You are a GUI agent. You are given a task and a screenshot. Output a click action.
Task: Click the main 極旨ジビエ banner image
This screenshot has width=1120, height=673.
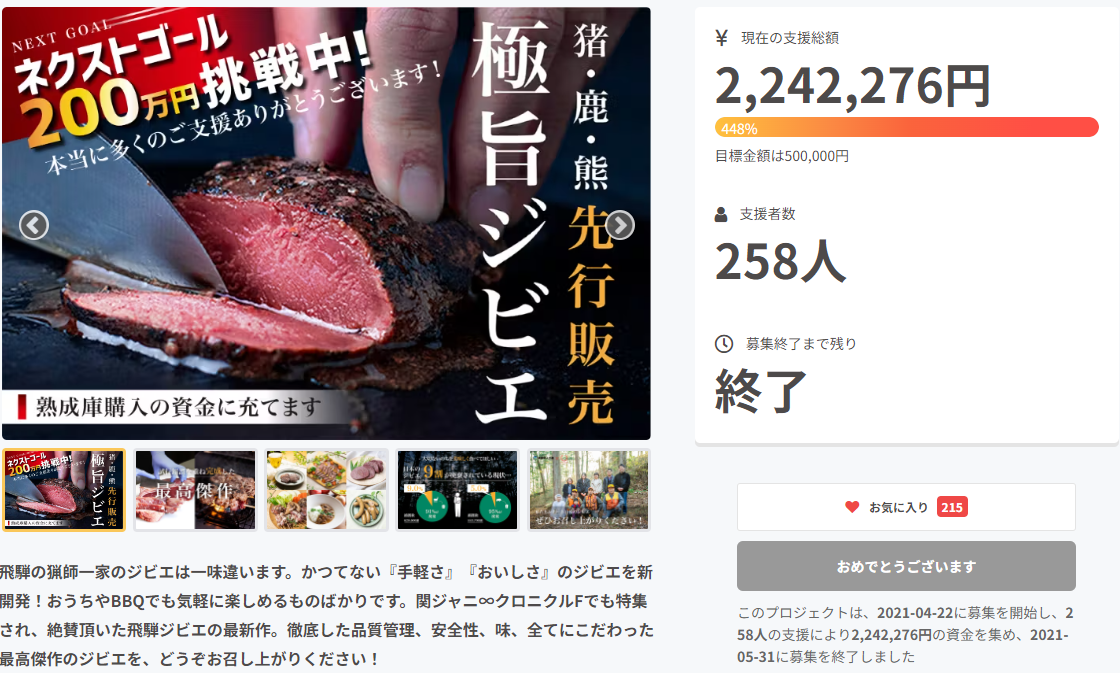pos(326,224)
